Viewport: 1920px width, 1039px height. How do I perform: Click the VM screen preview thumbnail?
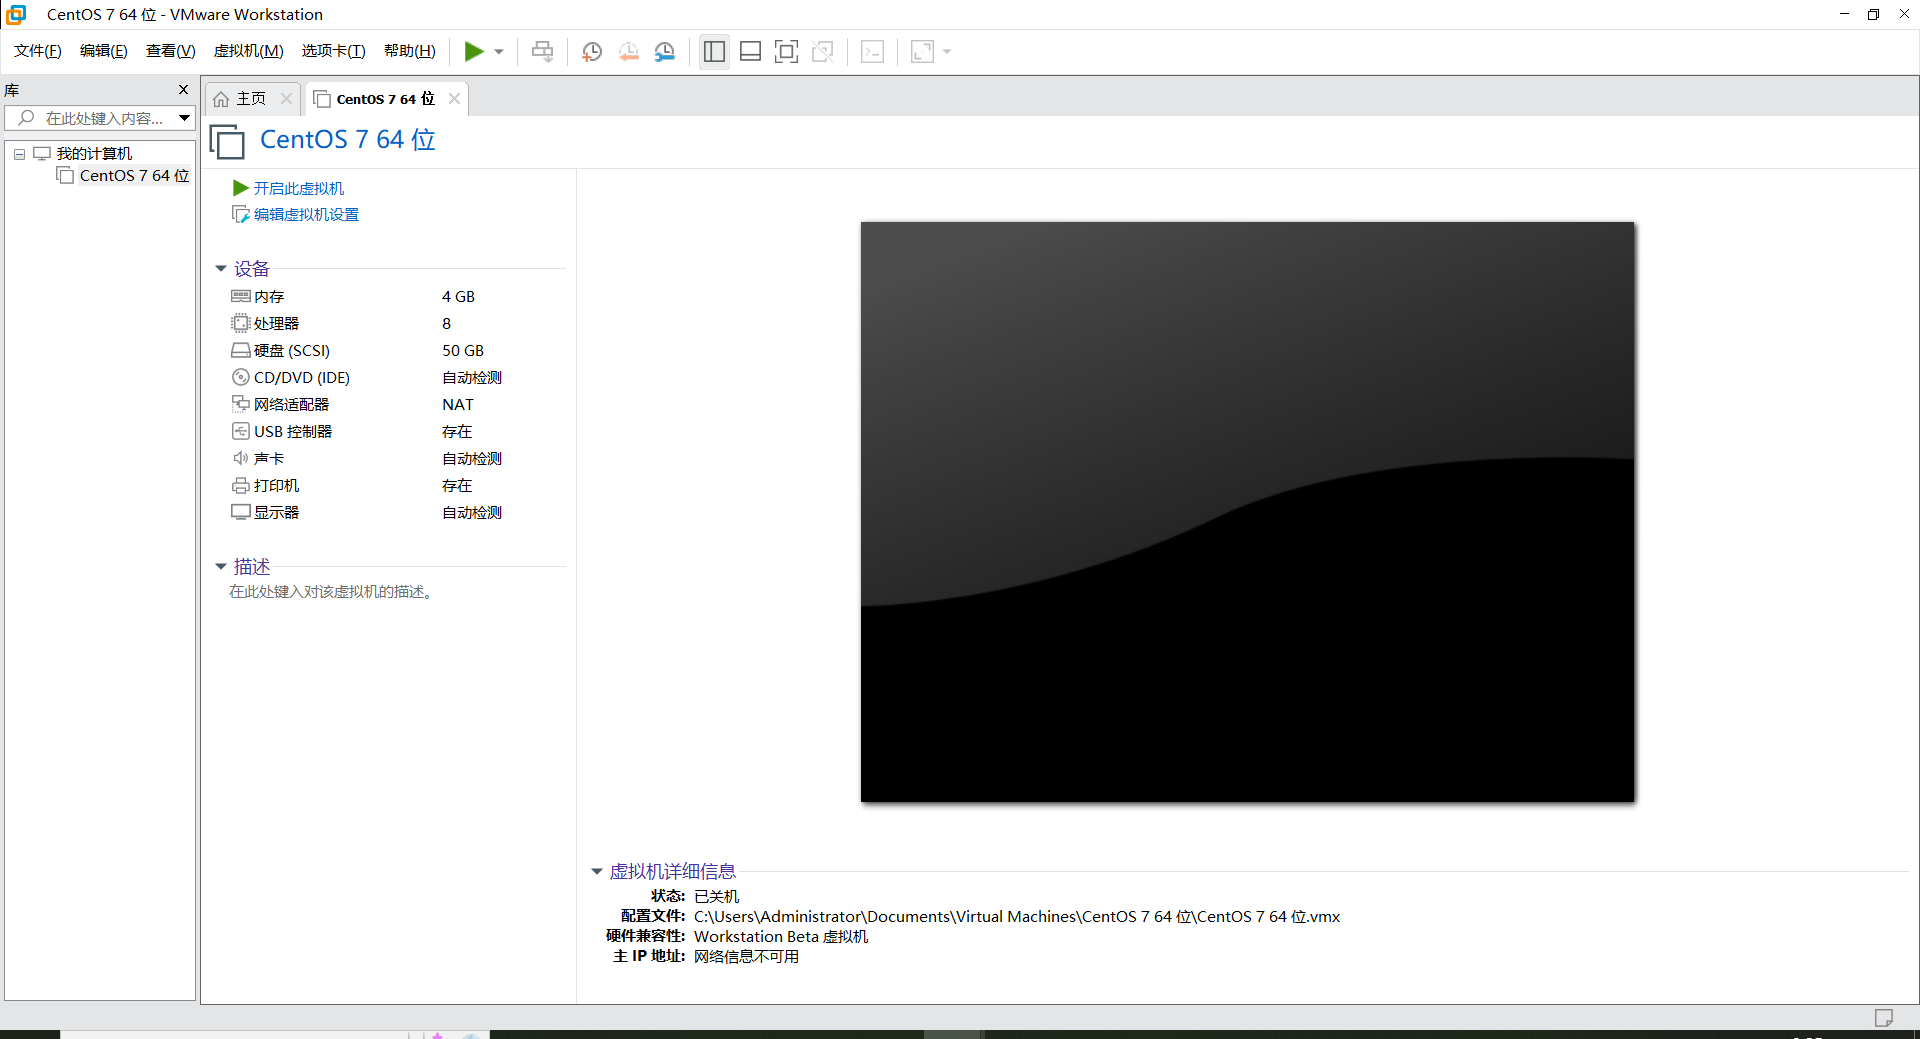(x=1247, y=512)
